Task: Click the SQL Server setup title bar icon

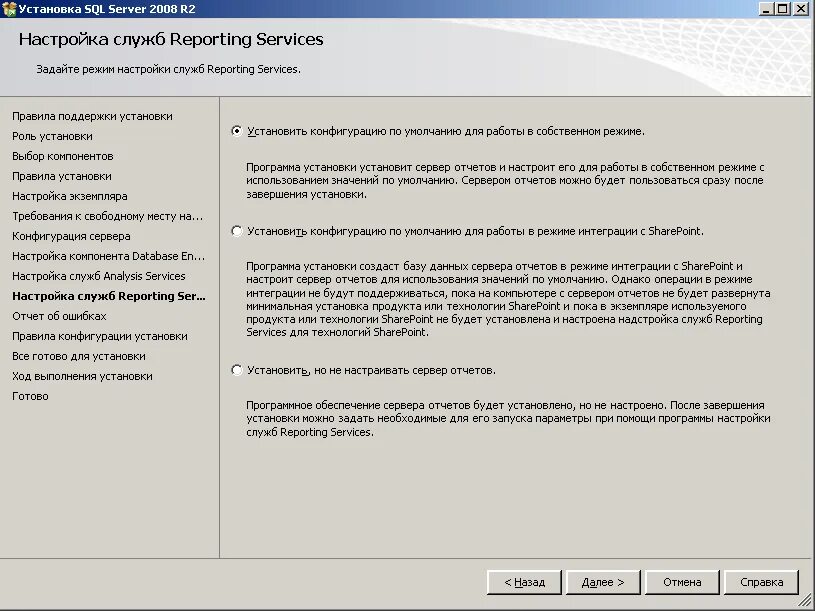Action: 9,9
